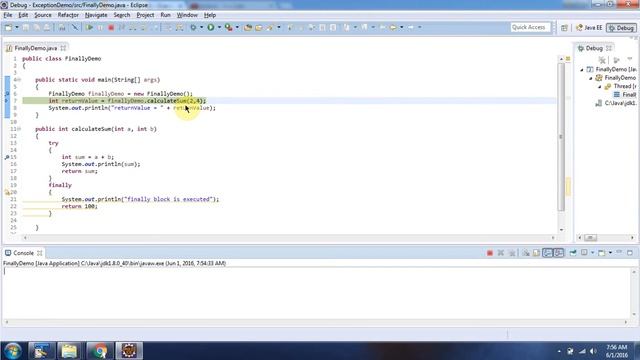
Task: Collapse the FinallyDemo debug target node
Action: pyautogui.click(x=591, y=78)
